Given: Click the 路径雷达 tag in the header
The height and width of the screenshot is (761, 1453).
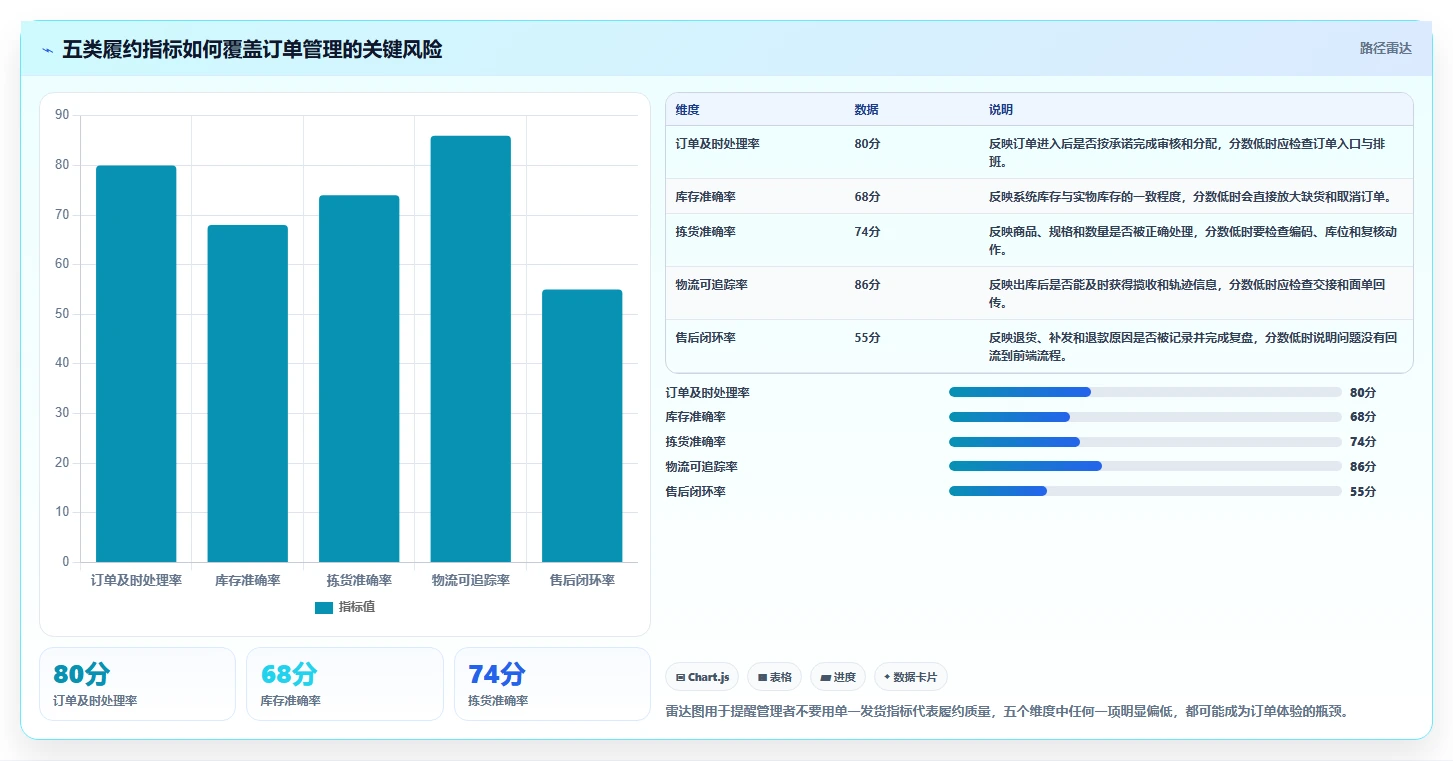Looking at the screenshot, I should [1386, 48].
